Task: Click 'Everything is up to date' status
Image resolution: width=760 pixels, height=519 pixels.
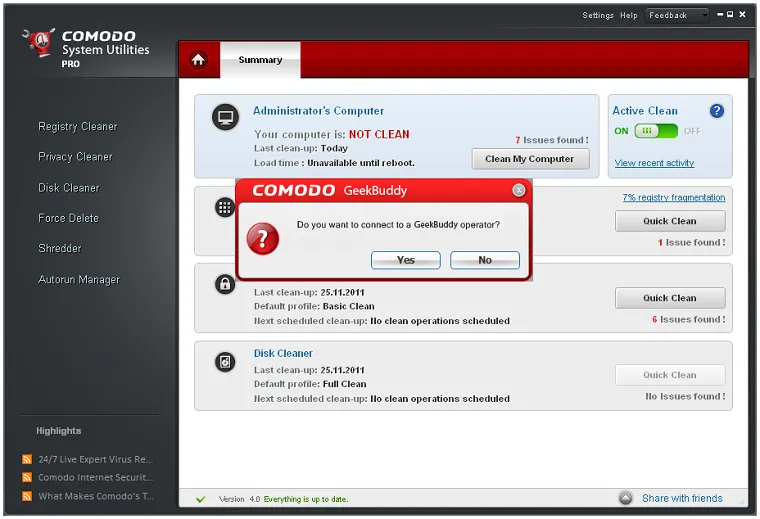Action: [306, 499]
